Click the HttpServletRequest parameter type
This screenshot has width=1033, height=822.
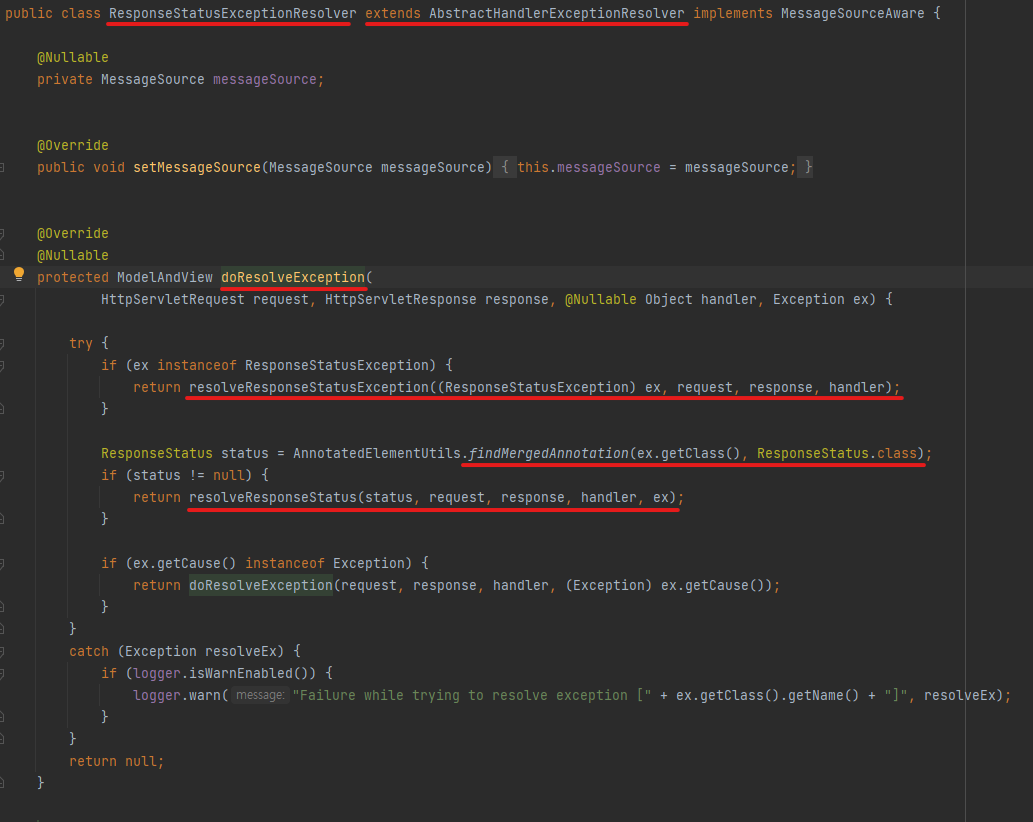[173, 300]
